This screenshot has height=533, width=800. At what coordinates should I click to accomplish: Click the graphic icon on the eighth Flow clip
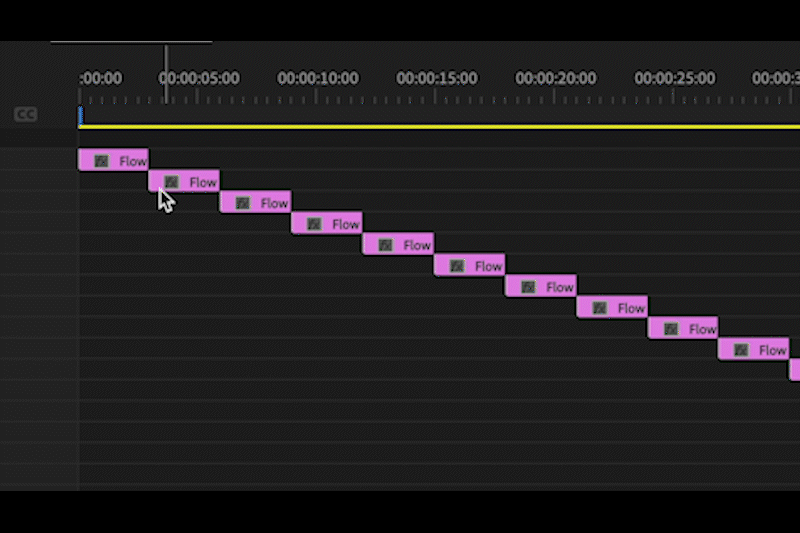[x=599, y=308]
